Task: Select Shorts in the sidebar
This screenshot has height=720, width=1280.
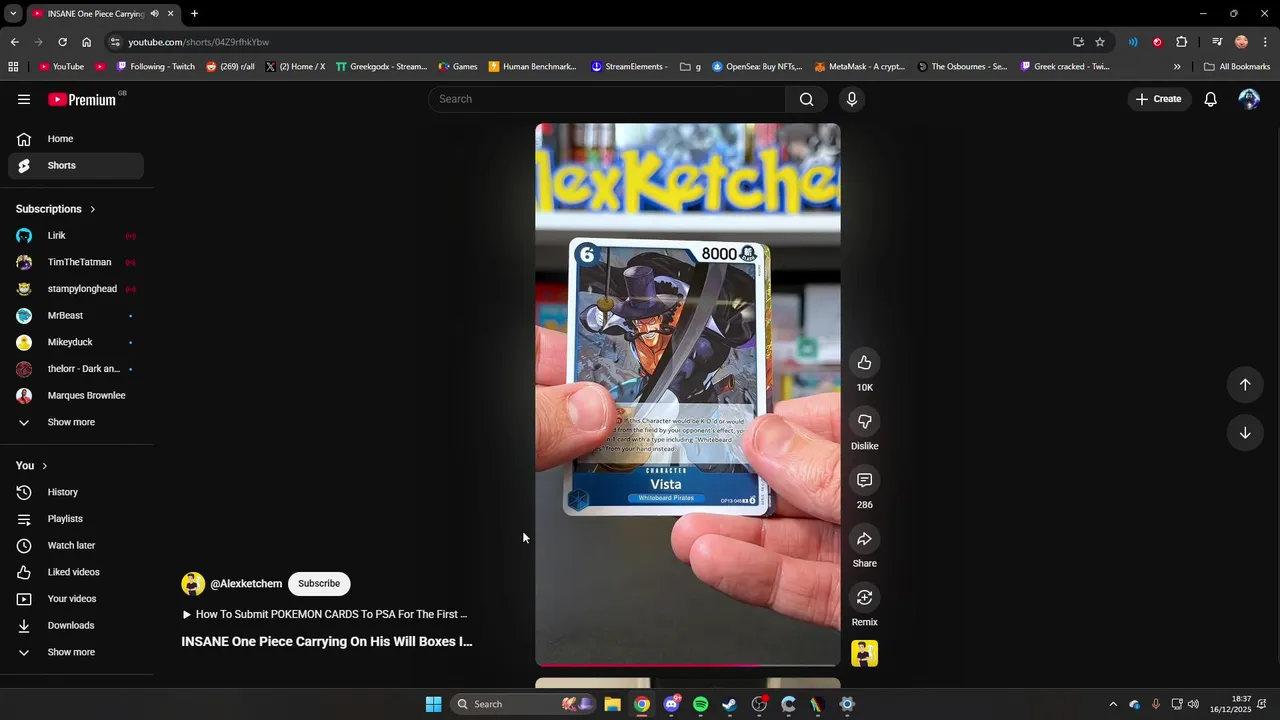Action: [x=76, y=166]
